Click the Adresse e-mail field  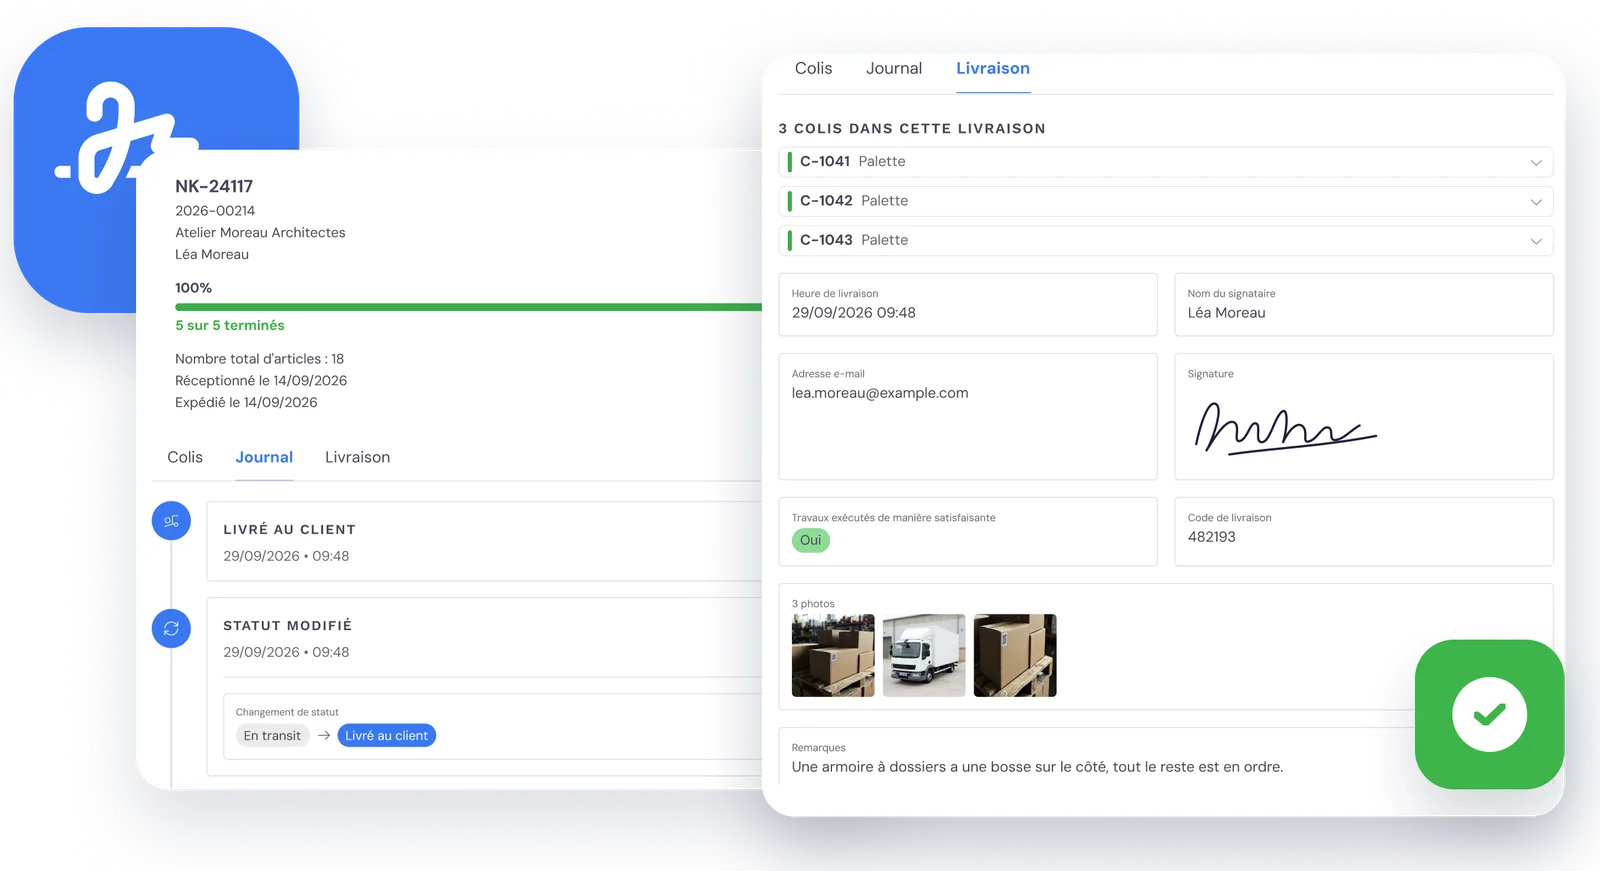(x=968, y=416)
